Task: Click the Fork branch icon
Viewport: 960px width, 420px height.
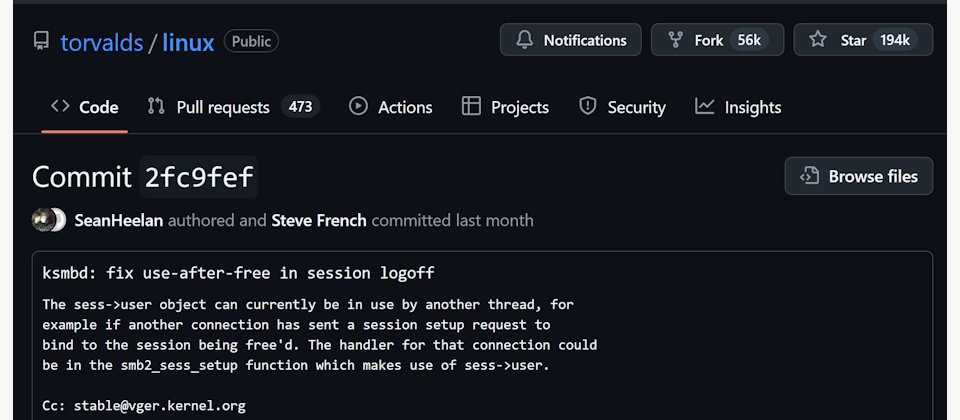Action: click(x=675, y=40)
